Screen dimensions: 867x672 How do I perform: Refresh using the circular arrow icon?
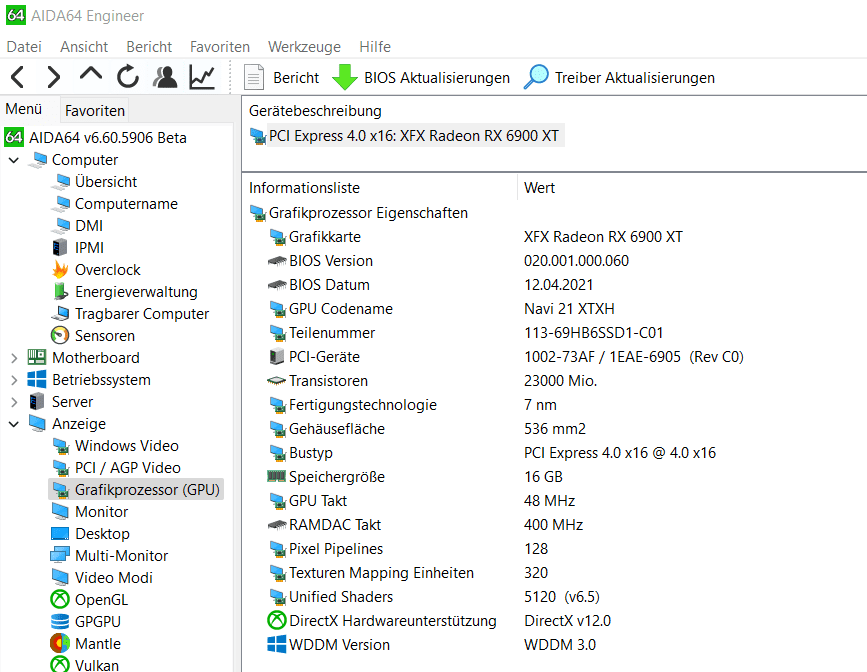point(128,77)
